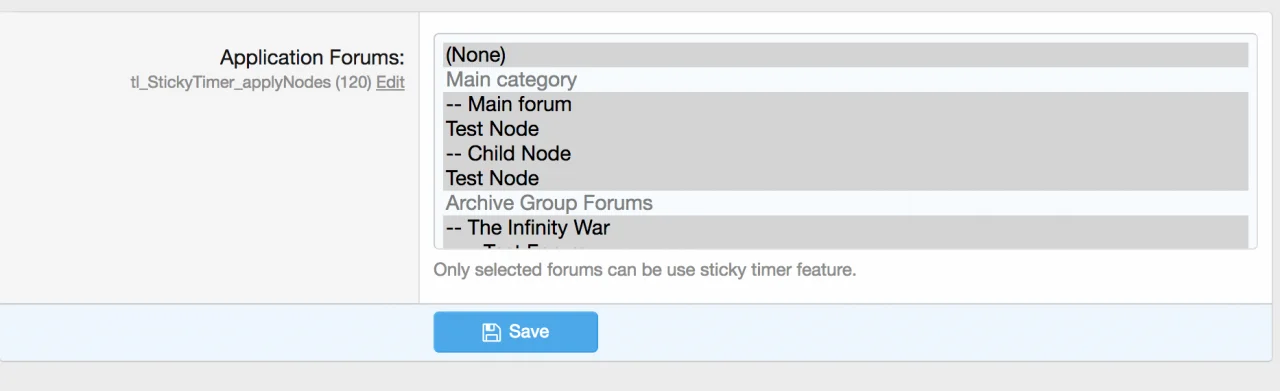Click the Application Forums field label
Screen dimensions: 1280x391
click(312, 58)
